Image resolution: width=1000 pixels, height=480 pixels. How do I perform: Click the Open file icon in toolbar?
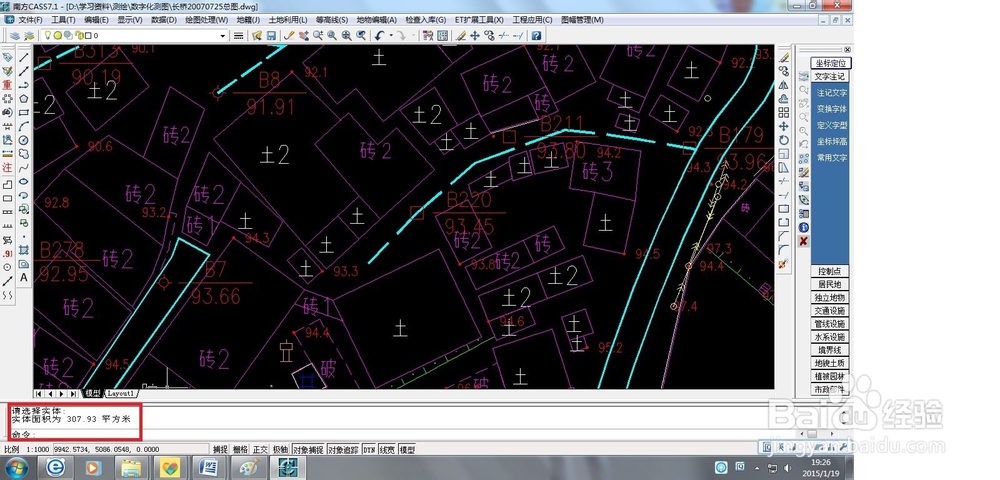(257, 36)
